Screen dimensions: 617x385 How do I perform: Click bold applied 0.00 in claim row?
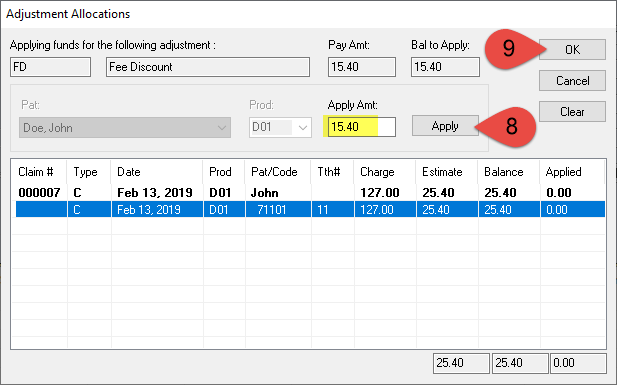pos(559,193)
